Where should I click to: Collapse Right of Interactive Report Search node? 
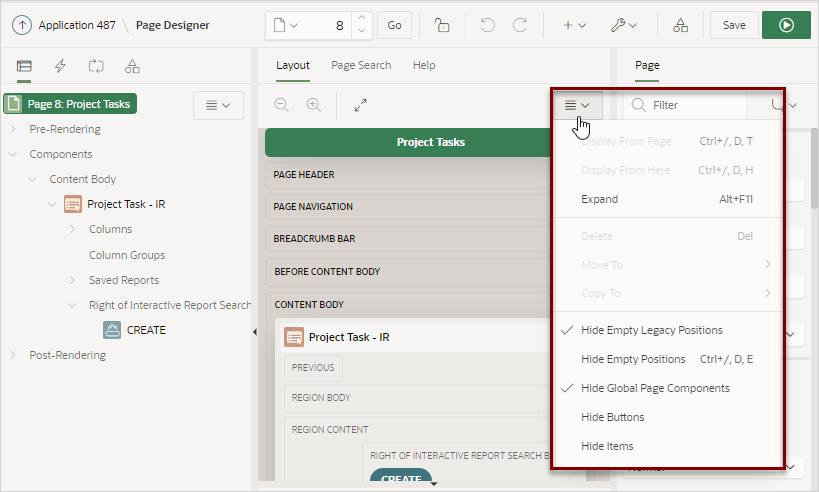click(x=72, y=305)
